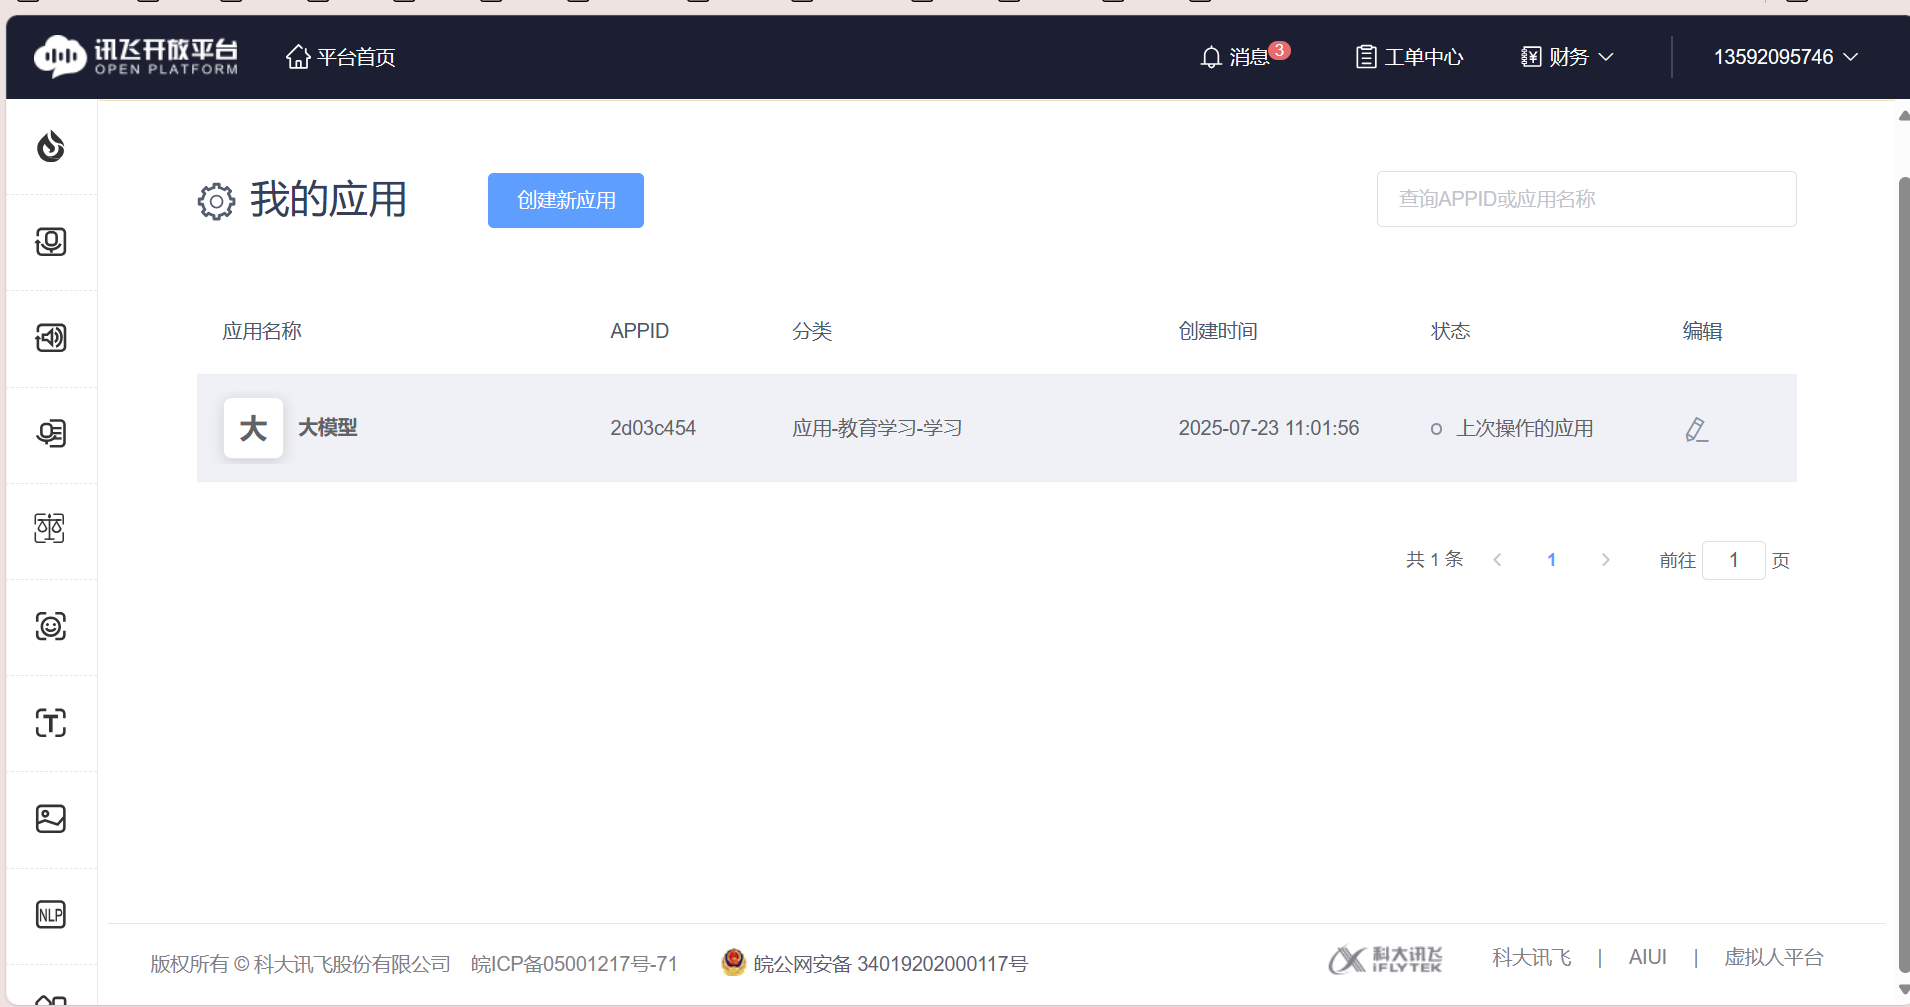Viewport: 1910px width, 1007px height.
Task: Click the 创建新应用 button
Action: [565, 200]
